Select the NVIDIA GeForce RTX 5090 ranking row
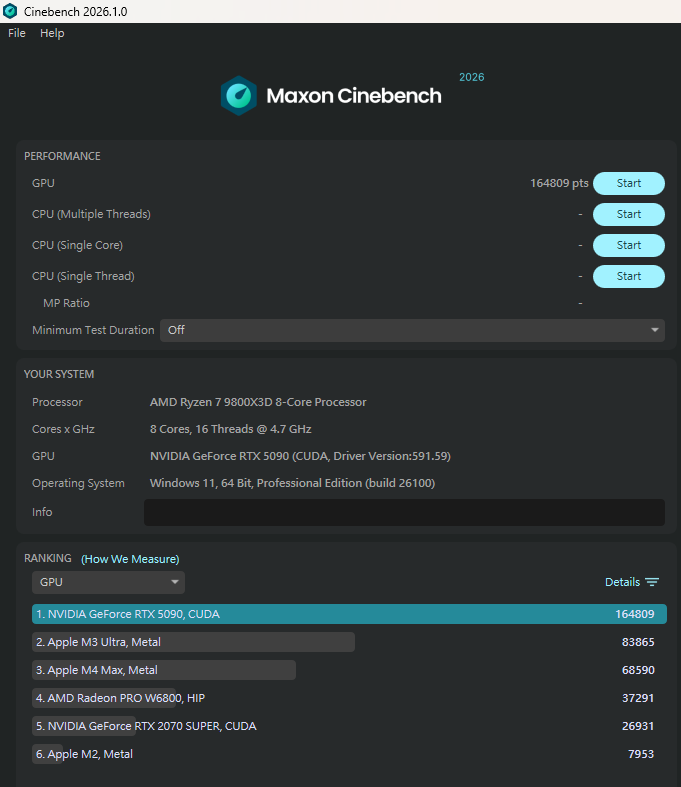The width and height of the screenshot is (681, 787). click(x=349, y=614)
